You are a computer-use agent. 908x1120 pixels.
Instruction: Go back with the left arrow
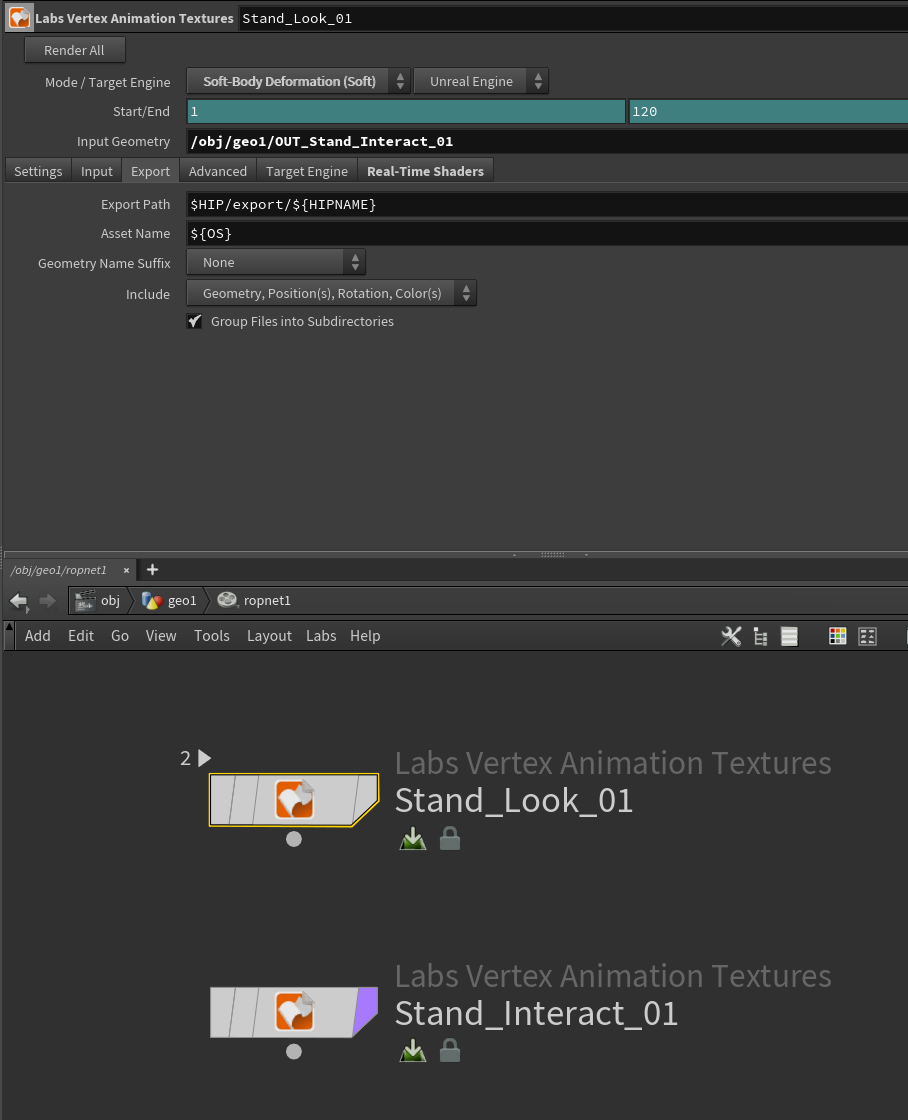[19, 601]
